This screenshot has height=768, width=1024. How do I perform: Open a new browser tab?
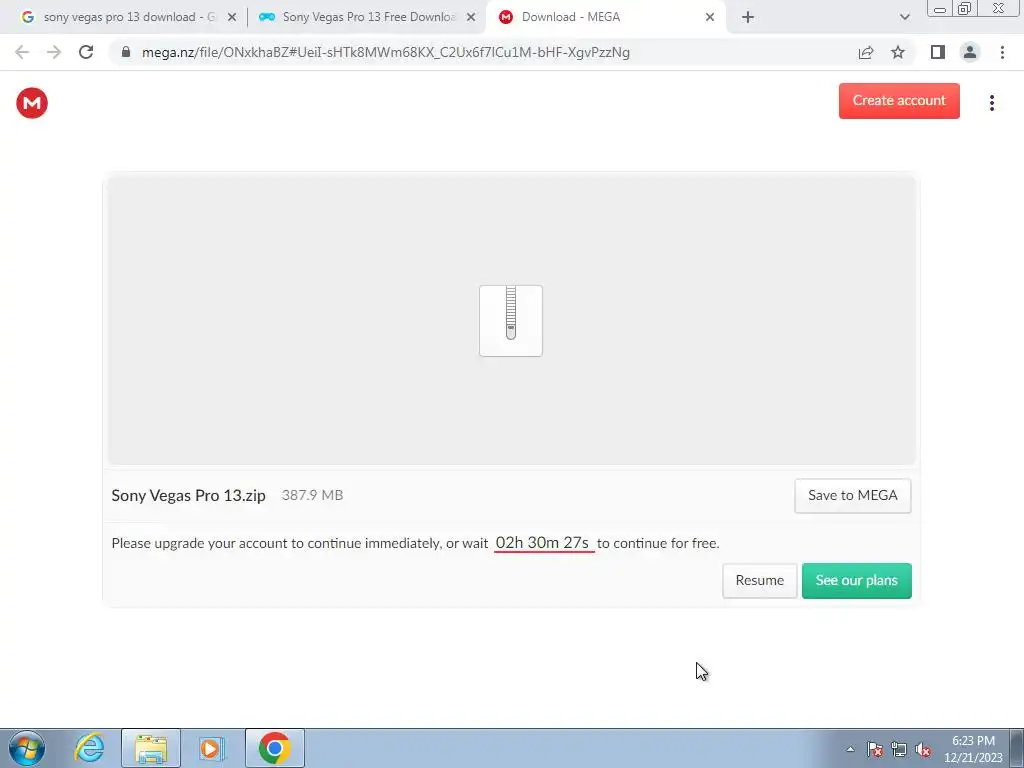pos(748,18)
